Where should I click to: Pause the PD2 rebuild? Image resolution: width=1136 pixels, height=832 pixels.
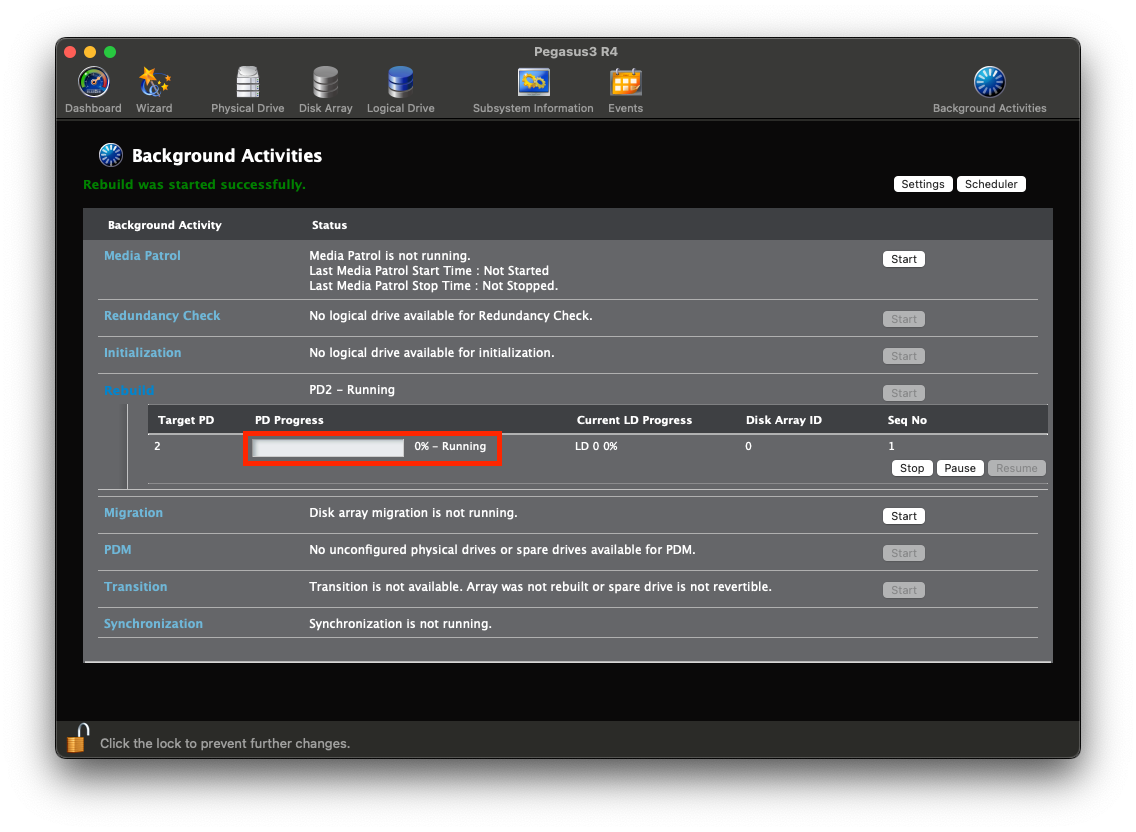[x=959, y=468]
